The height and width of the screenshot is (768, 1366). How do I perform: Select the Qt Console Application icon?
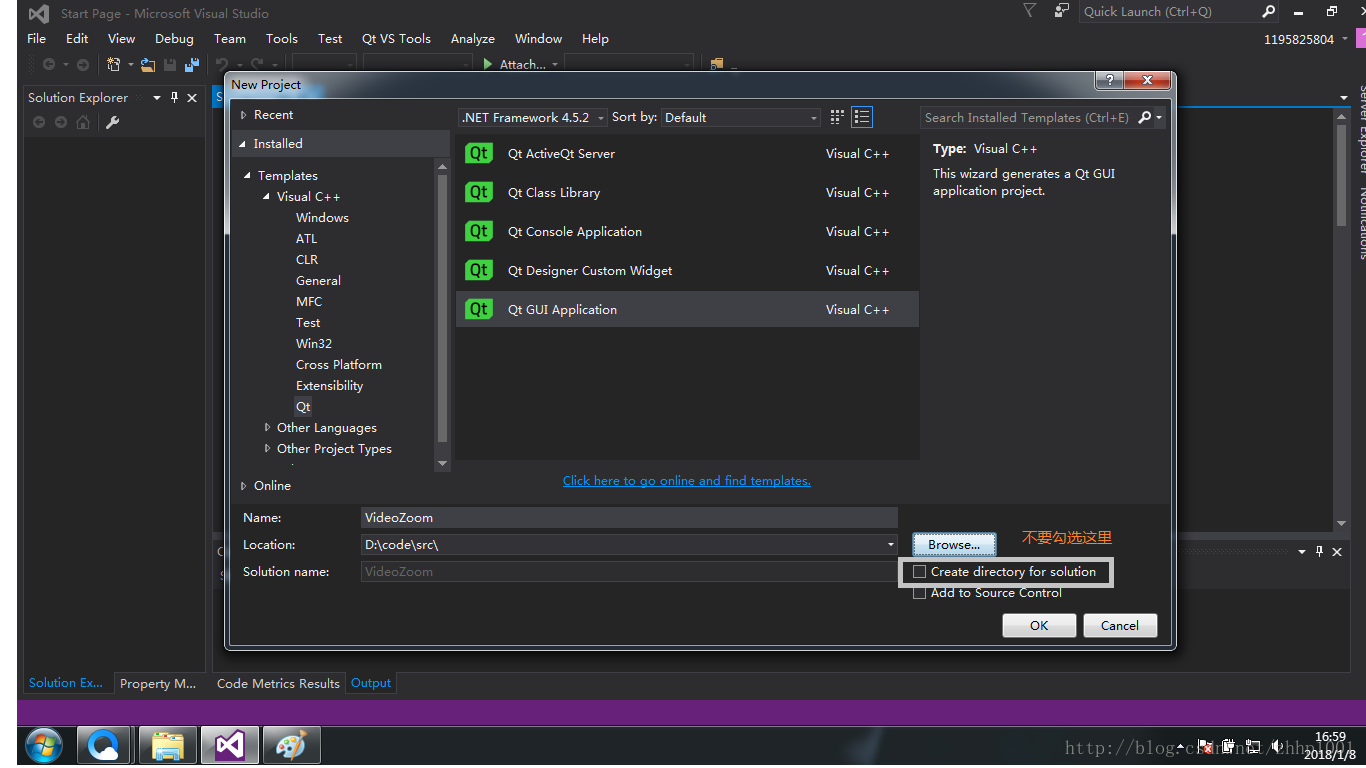click(x=479, y=231)
